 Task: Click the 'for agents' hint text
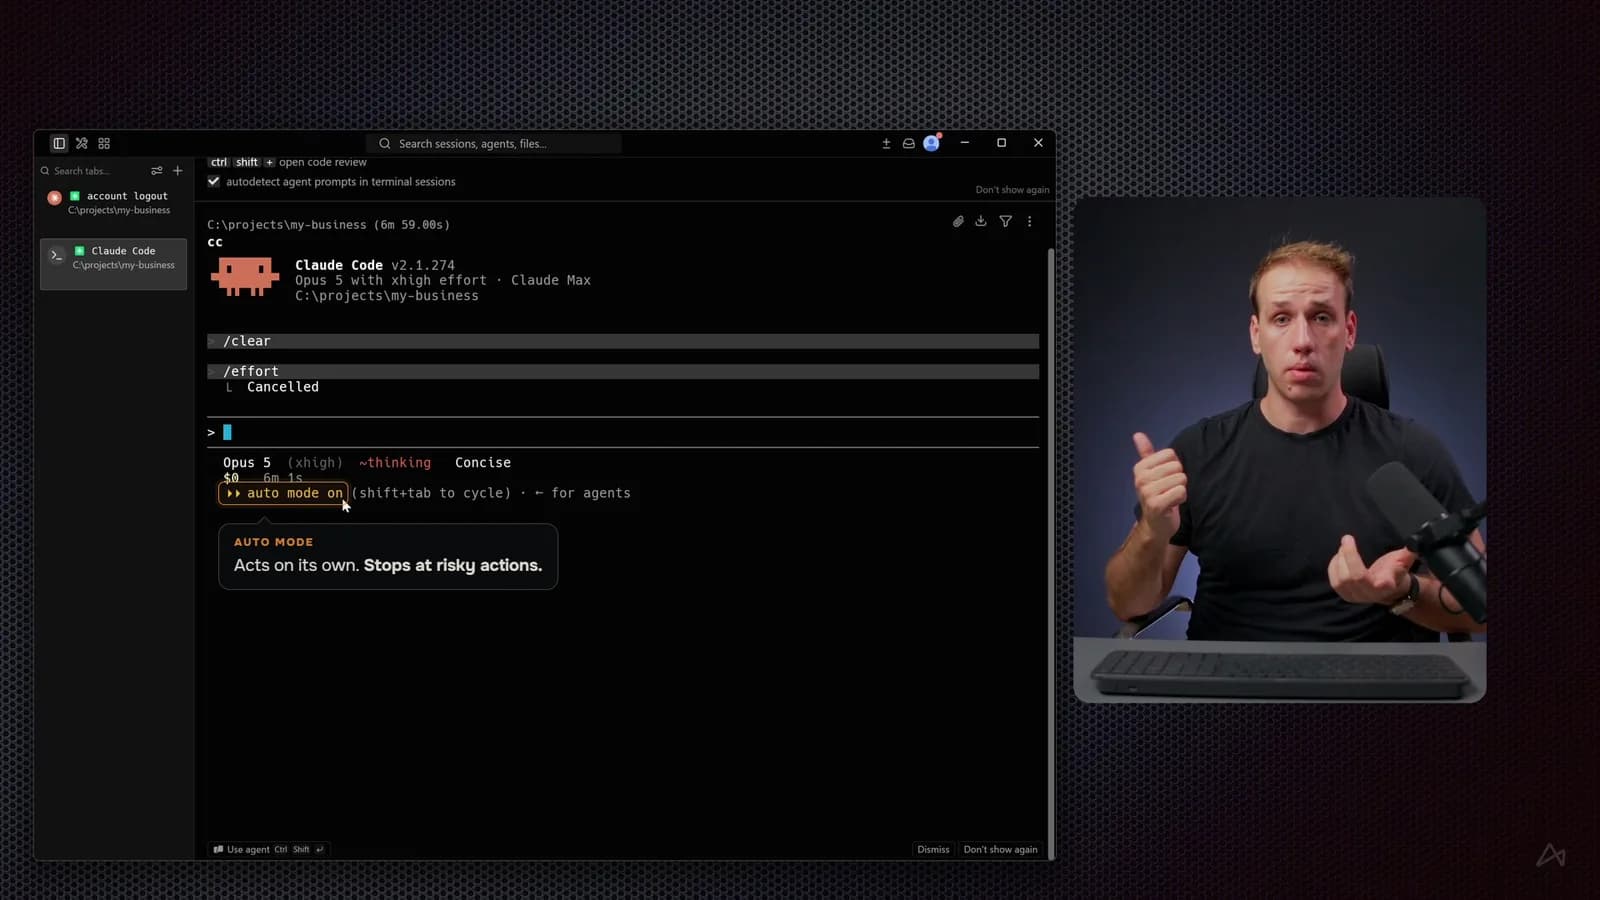click(591, 493)
